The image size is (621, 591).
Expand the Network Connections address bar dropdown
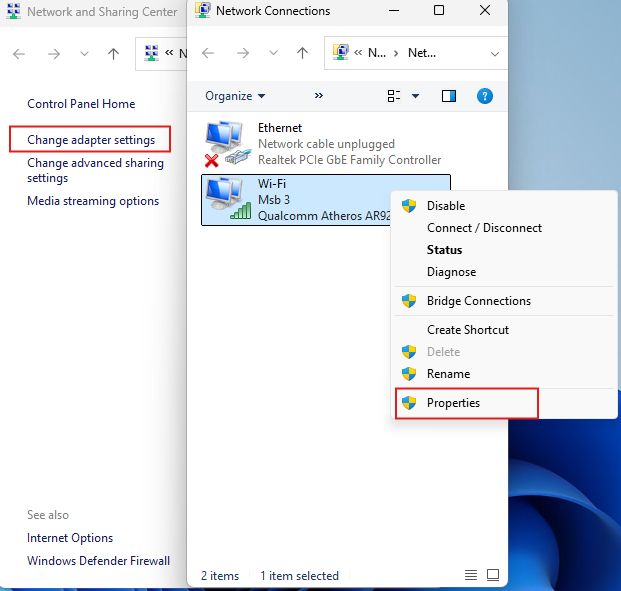tap(495, 53)
